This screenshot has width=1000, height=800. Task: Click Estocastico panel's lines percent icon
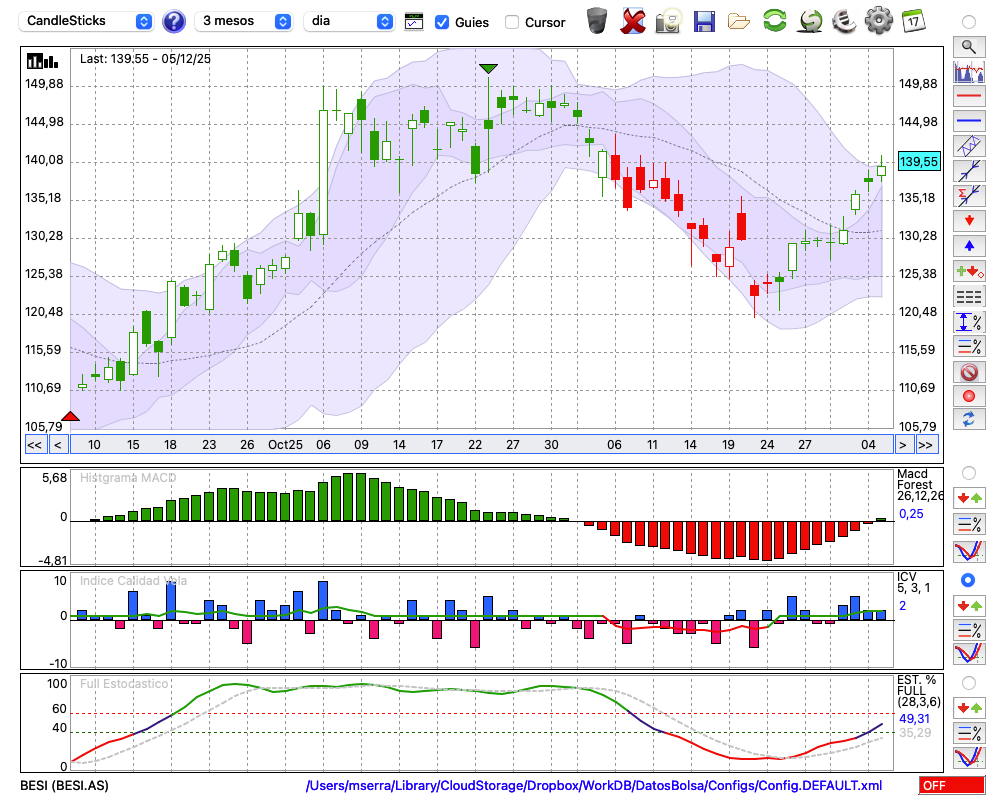[x=969, y=733]
